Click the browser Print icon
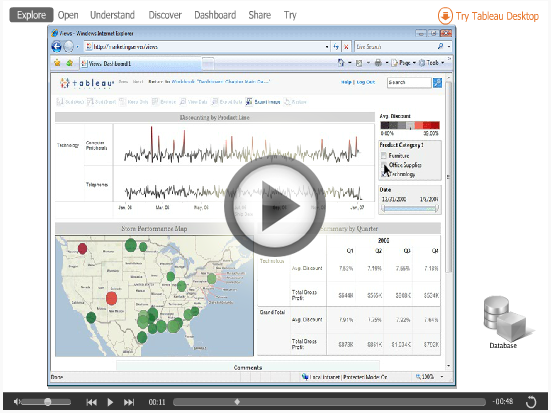The image size is (551, 413). point(378,63)
